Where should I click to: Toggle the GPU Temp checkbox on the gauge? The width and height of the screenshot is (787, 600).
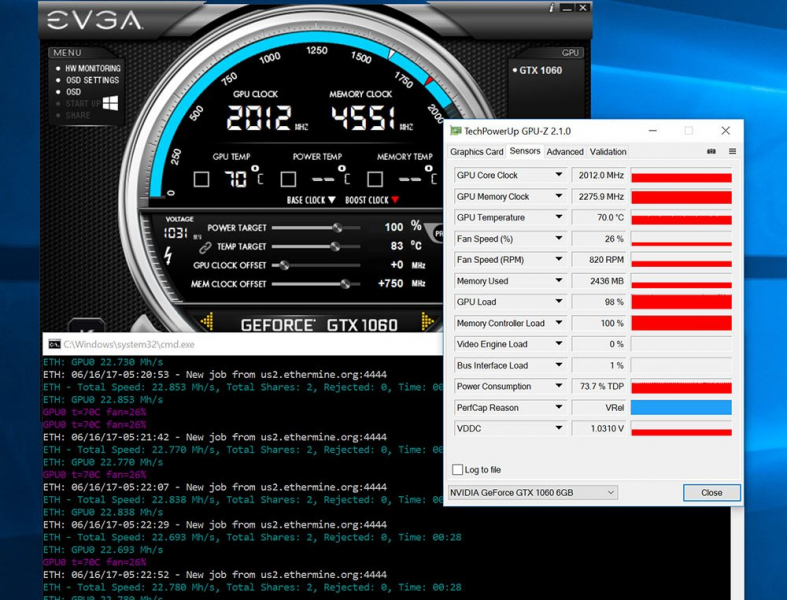(201, 179)
